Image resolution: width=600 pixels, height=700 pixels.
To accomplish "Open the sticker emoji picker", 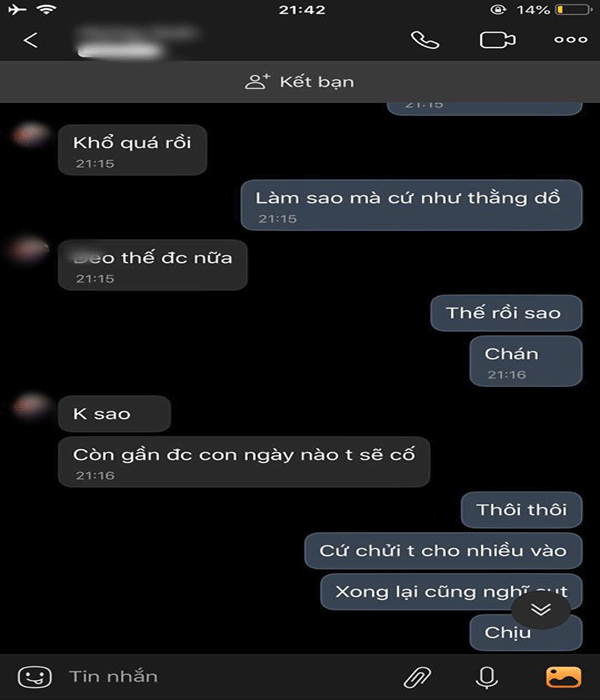I will click(35, 677).
